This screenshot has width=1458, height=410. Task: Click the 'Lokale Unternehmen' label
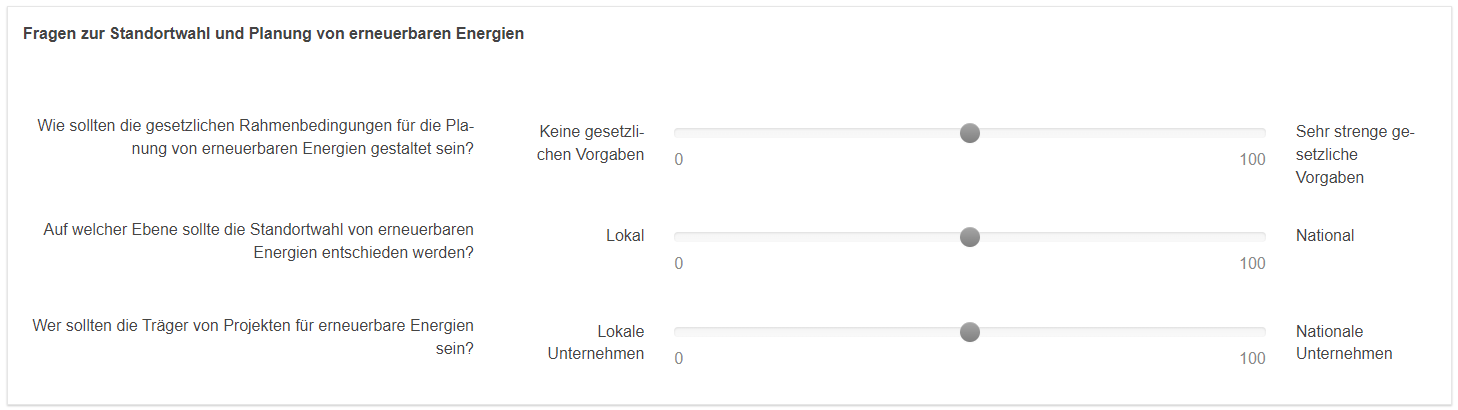pos(596,342)
